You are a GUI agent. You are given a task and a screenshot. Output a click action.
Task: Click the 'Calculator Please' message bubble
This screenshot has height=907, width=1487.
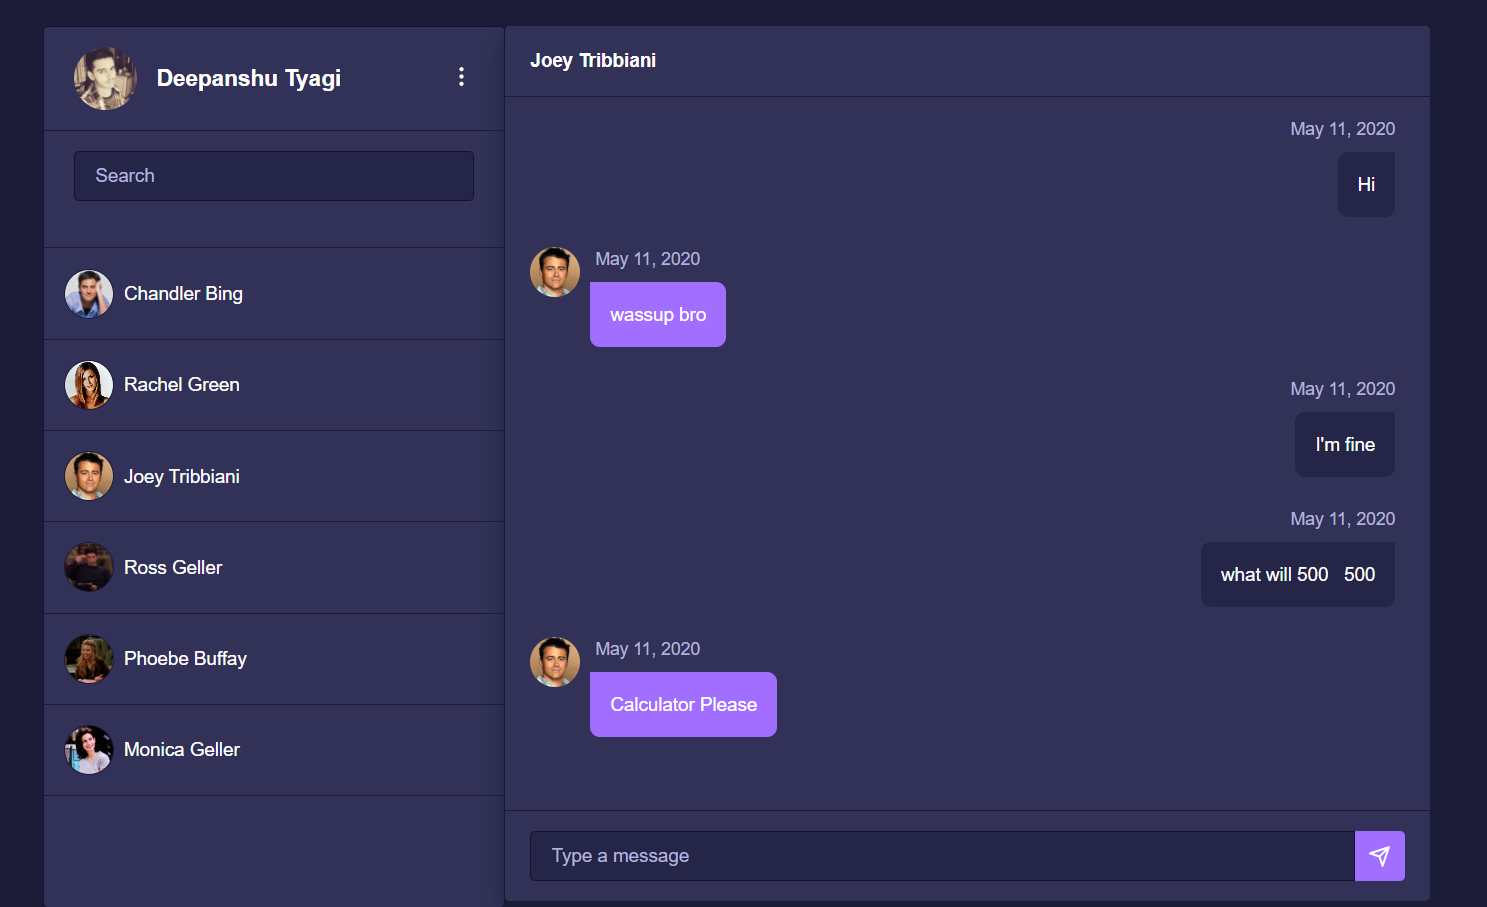coord(683,704)
